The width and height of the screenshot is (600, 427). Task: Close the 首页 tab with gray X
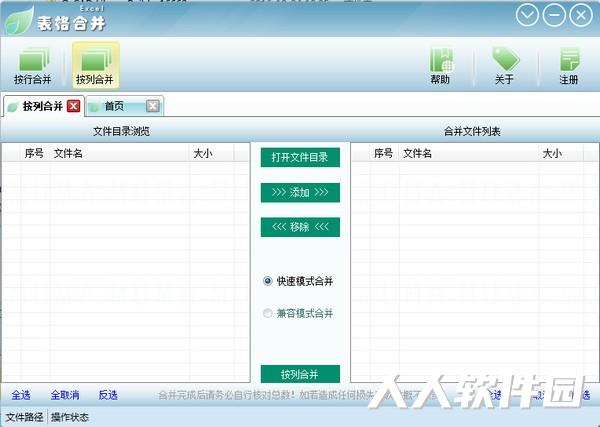pos(153,106)
